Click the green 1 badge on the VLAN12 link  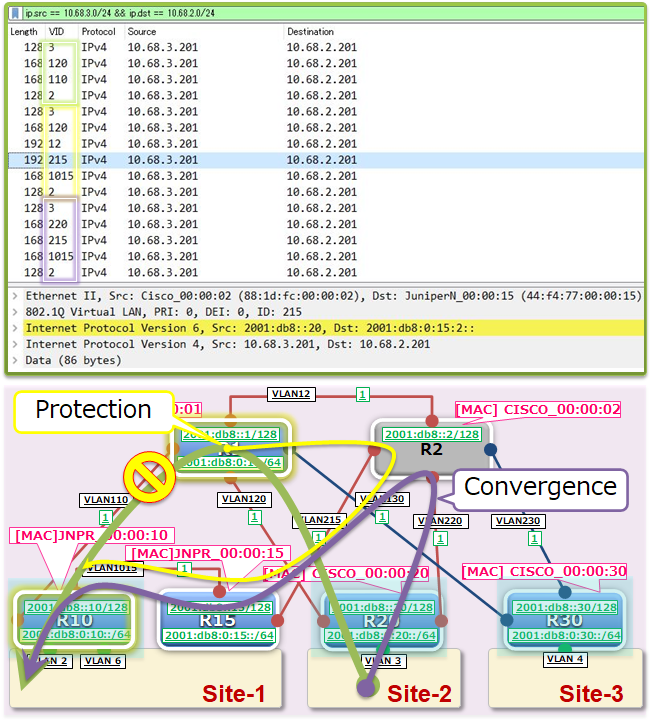tap(363, 395)
